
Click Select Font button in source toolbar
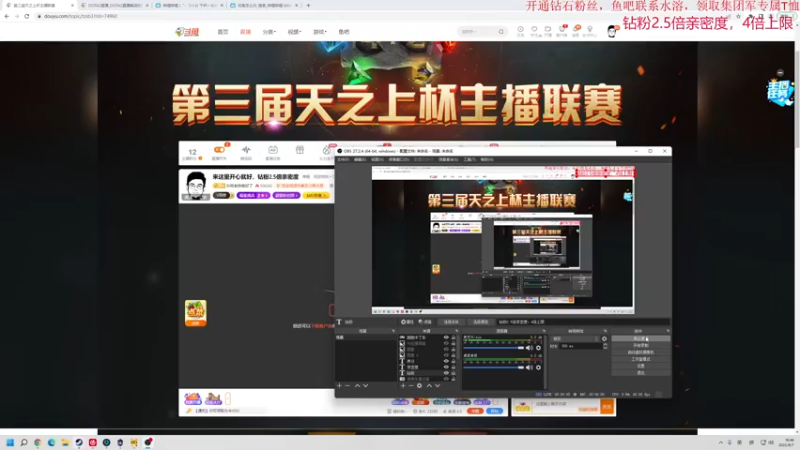click(x=451, y=322)
